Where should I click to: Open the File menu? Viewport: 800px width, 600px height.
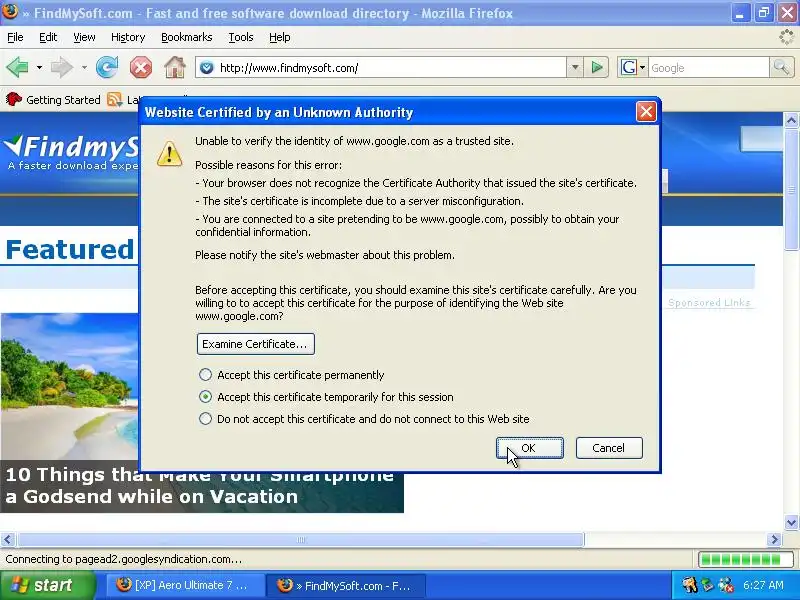(x=15, y=37)
